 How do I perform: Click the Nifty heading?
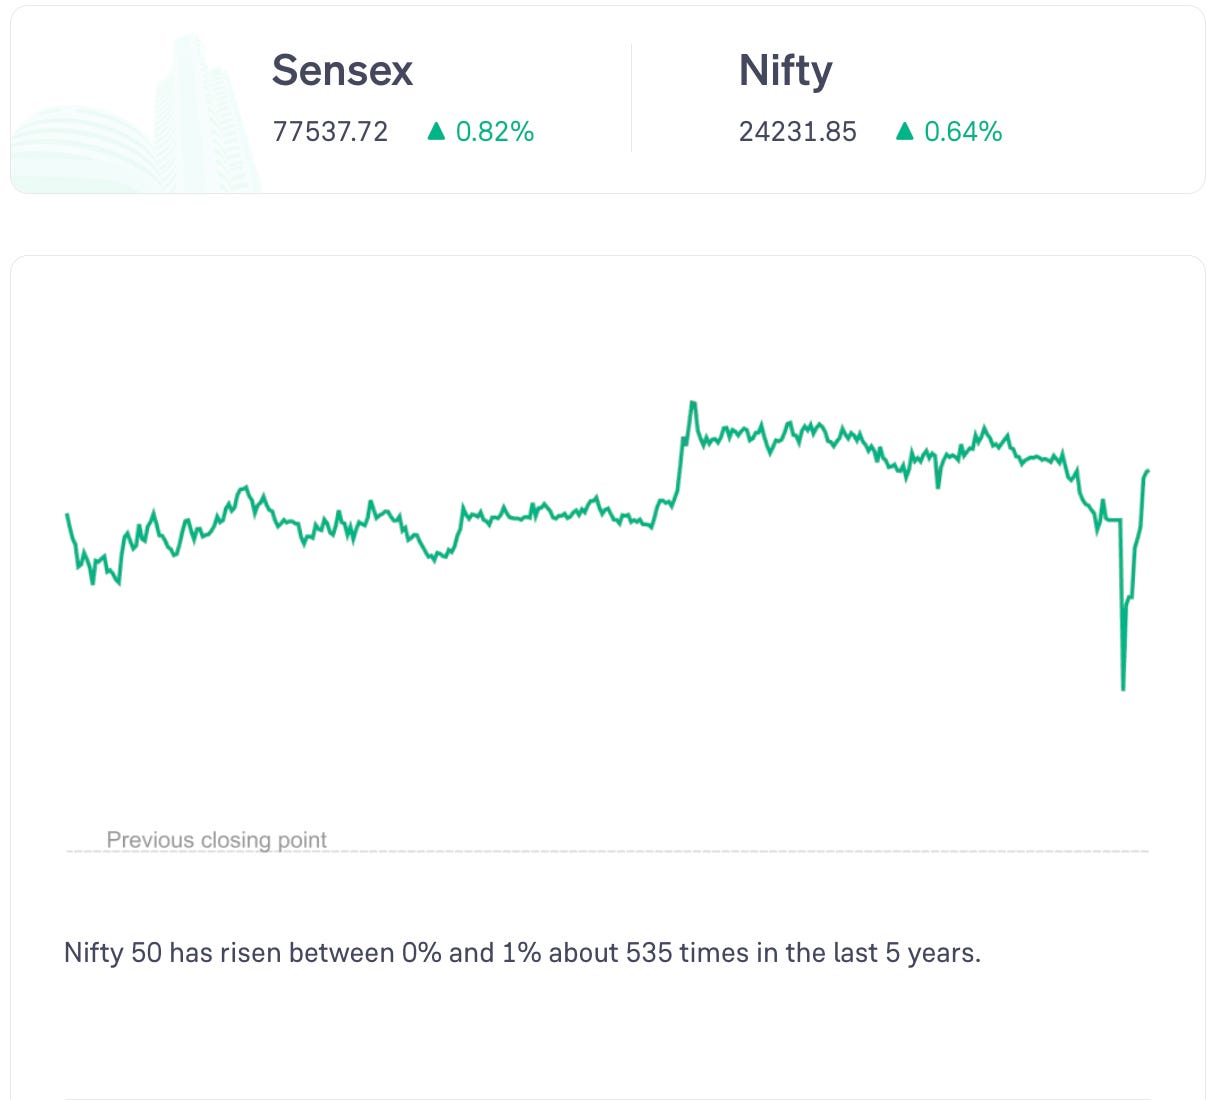[x=785, y=71]
